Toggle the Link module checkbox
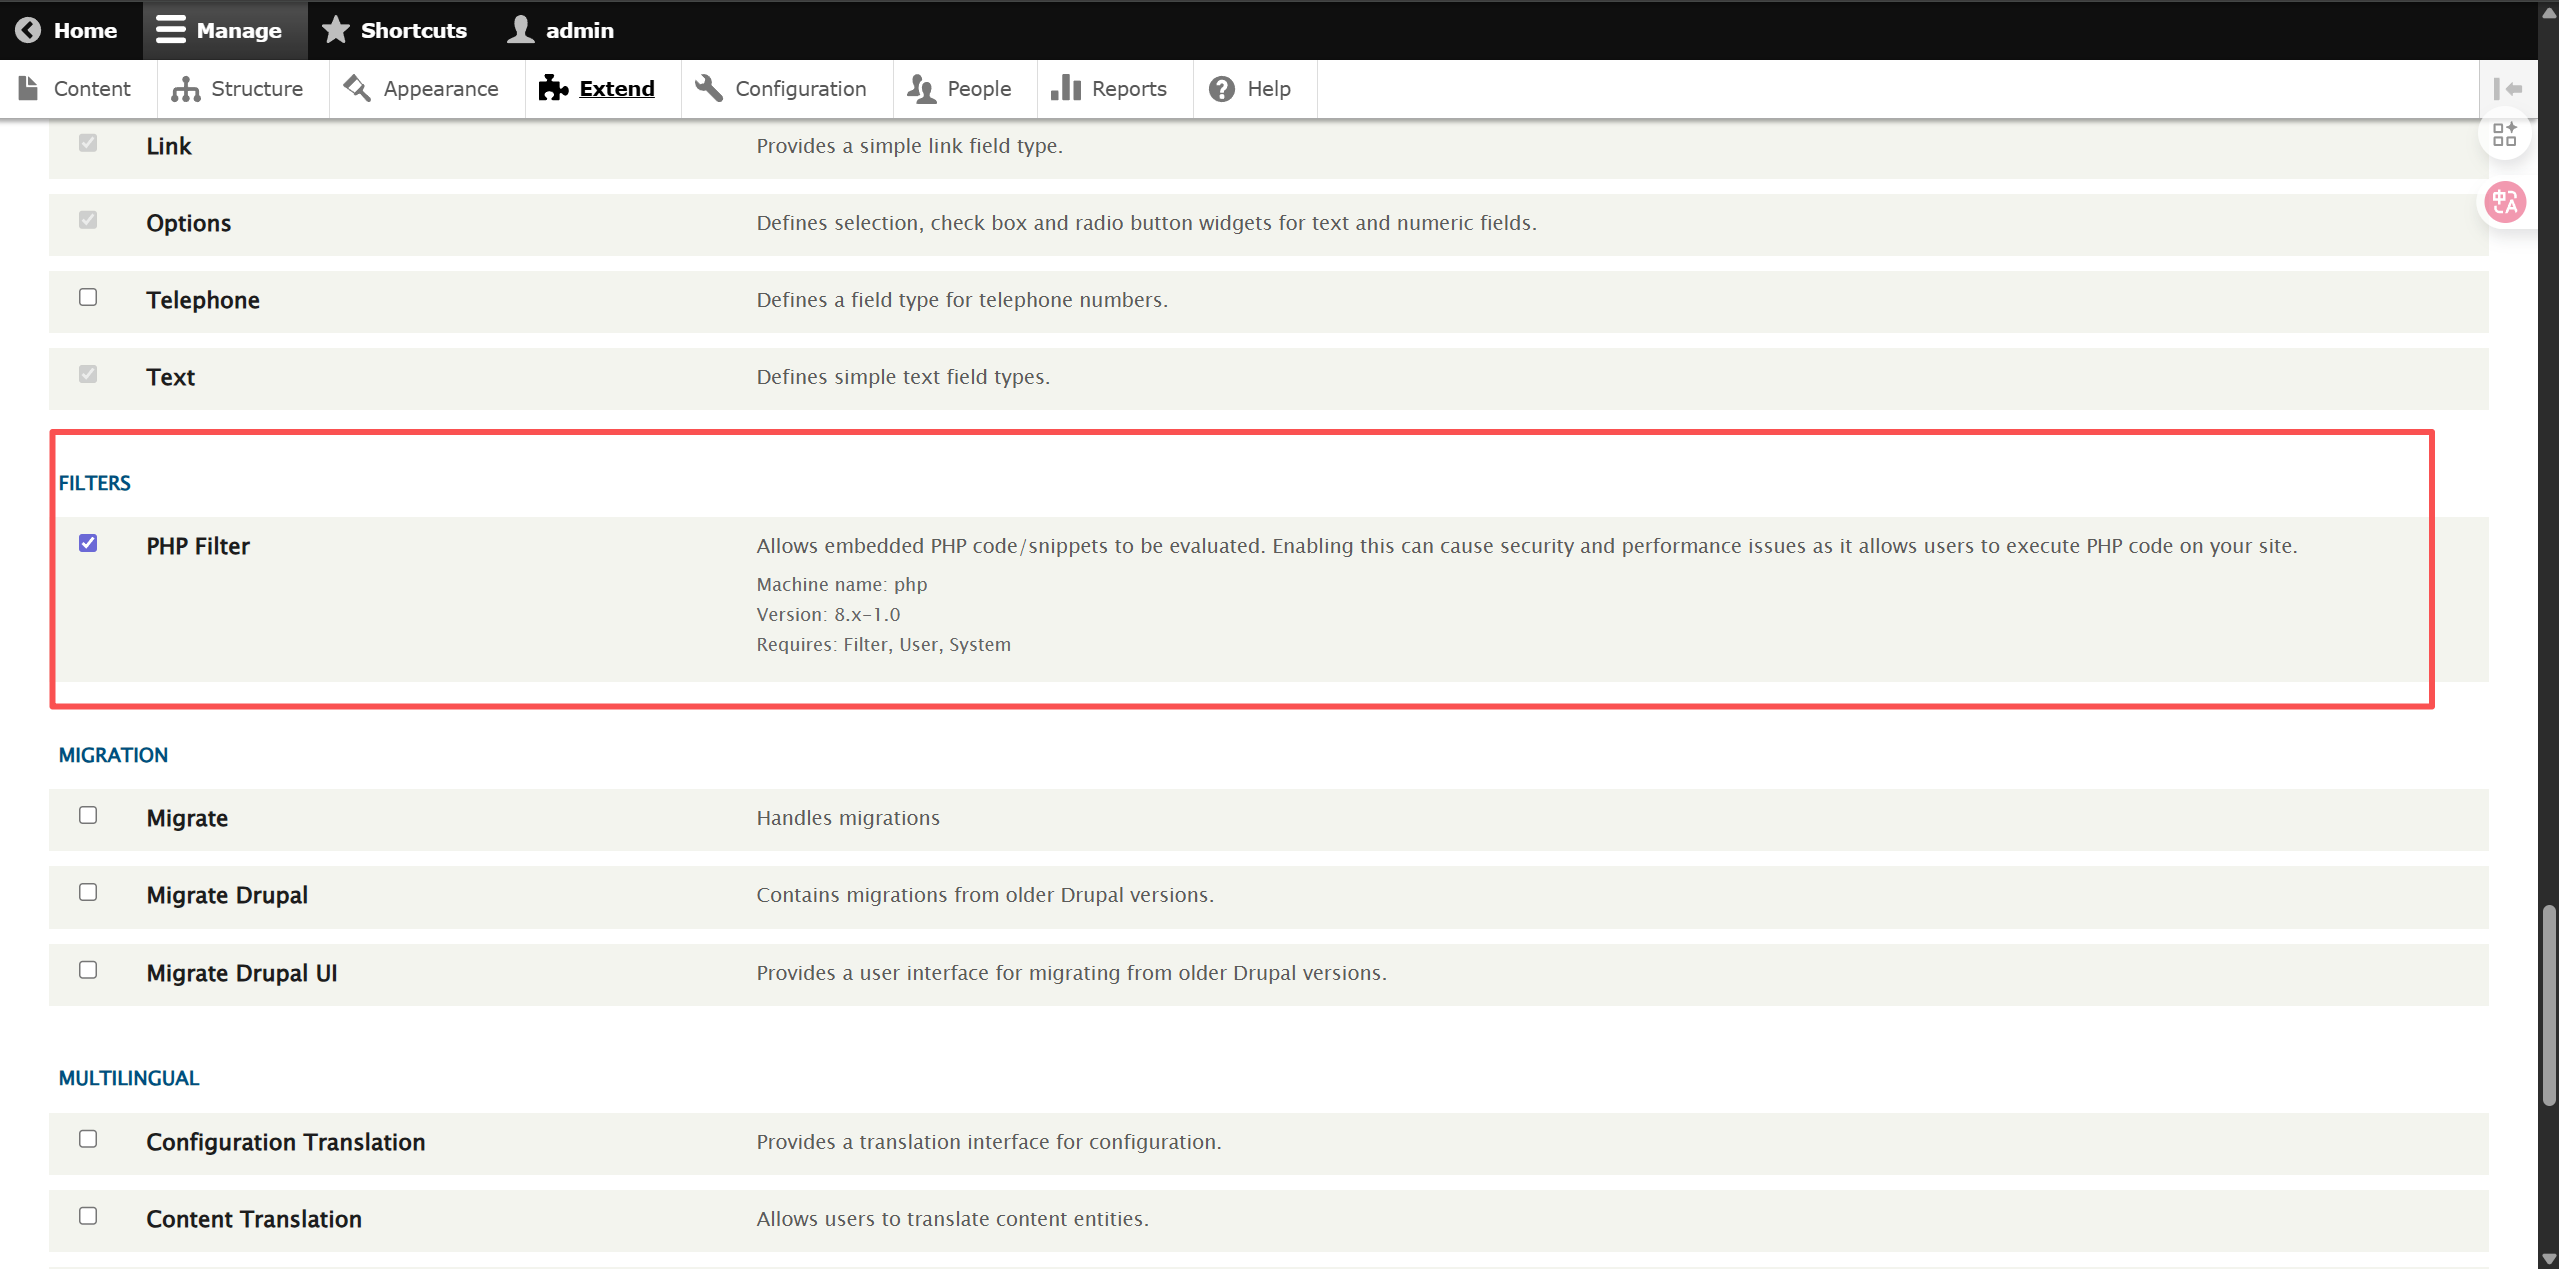 click(88, 143)
